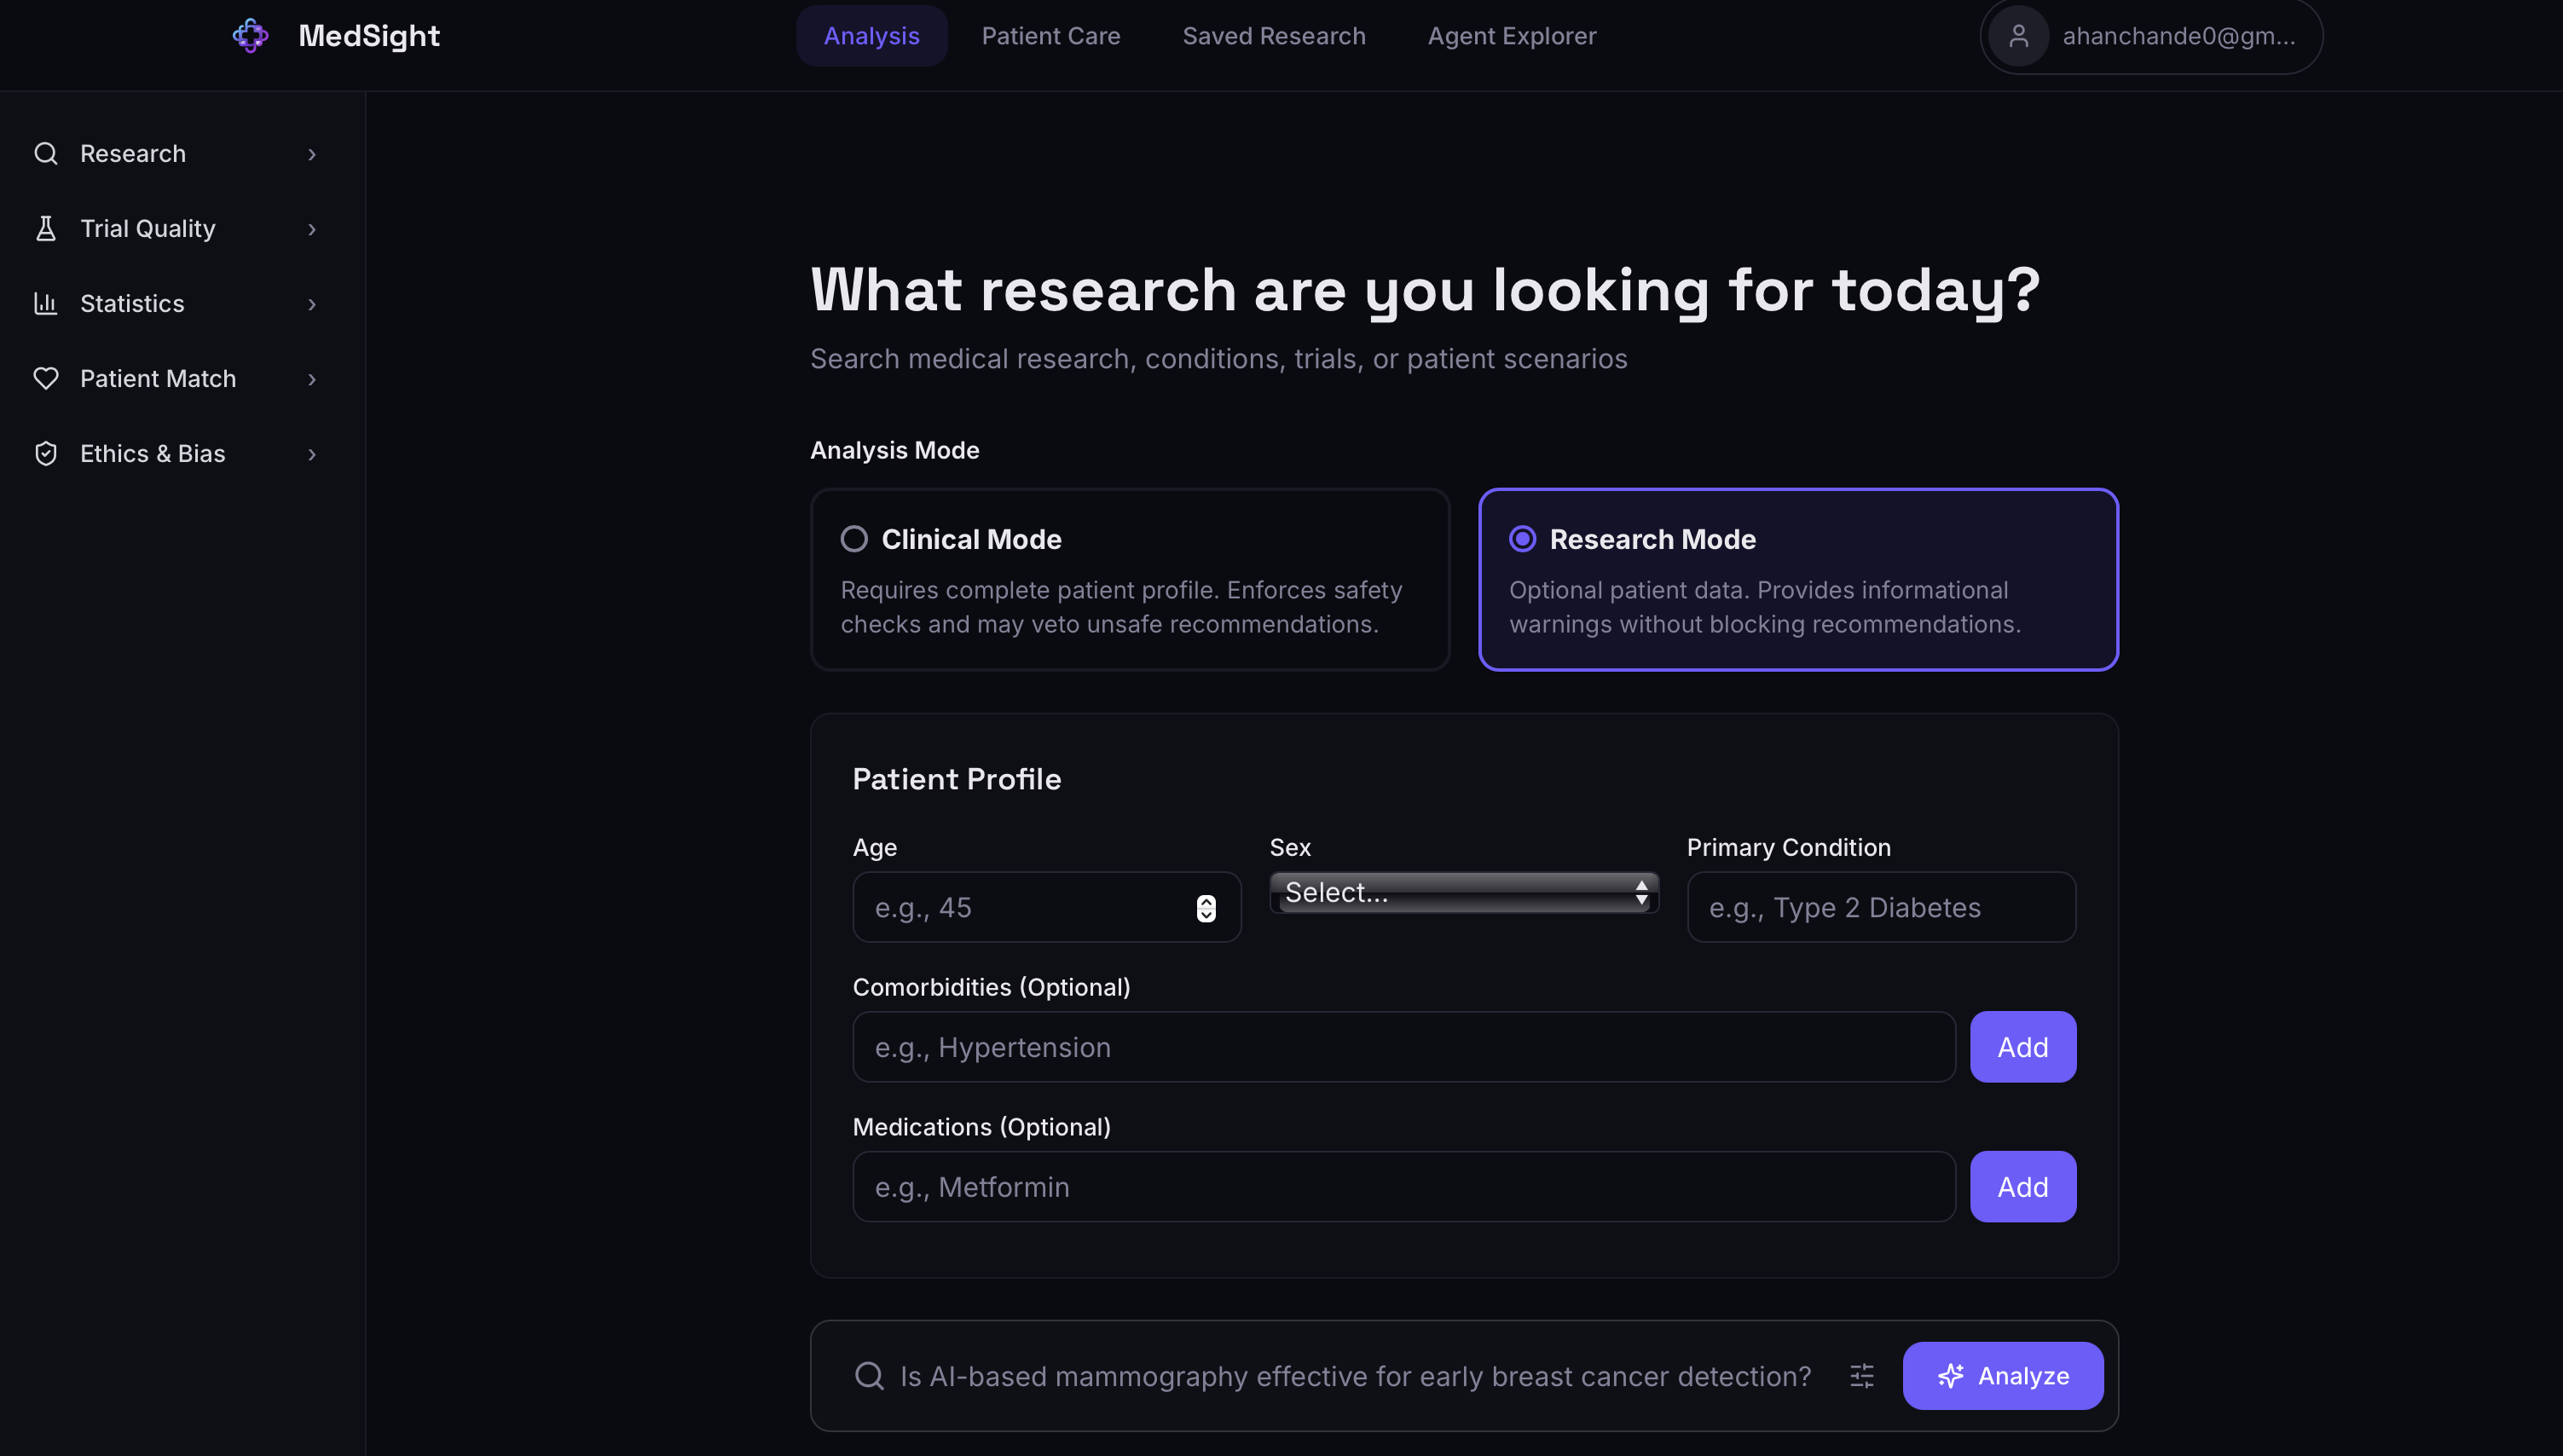Click the Primary Condition input field

[x=1880, y=908]
